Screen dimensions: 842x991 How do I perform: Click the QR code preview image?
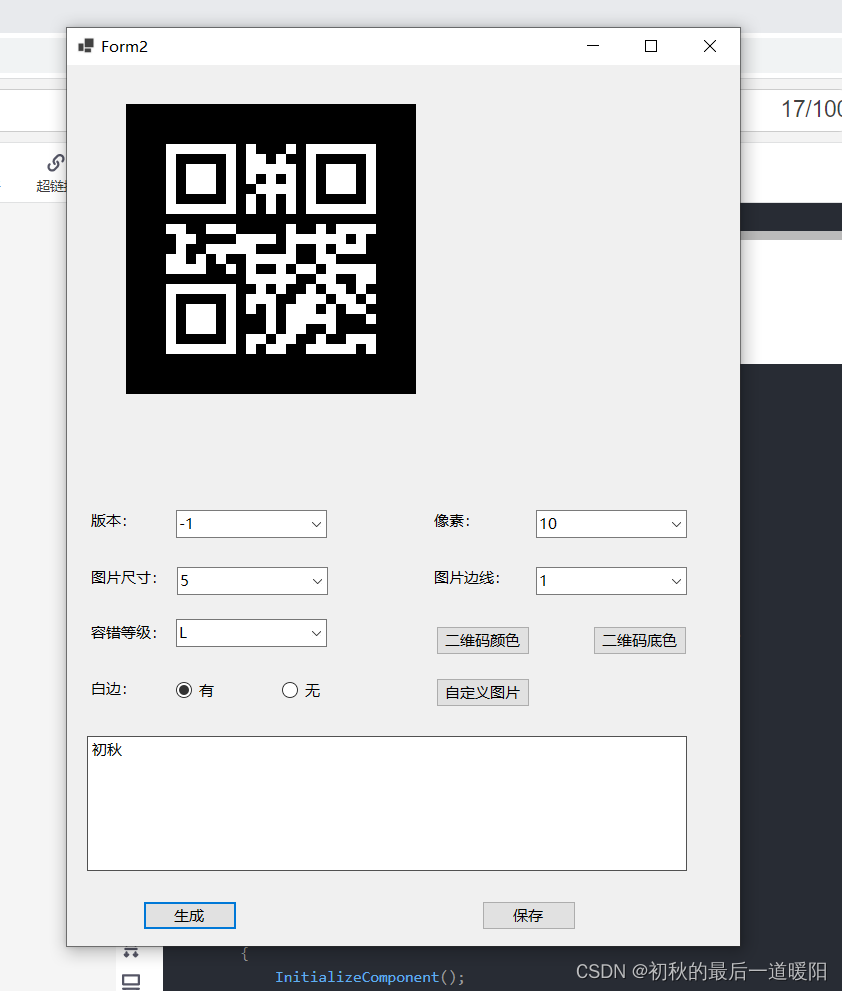(x=270, y=247)
